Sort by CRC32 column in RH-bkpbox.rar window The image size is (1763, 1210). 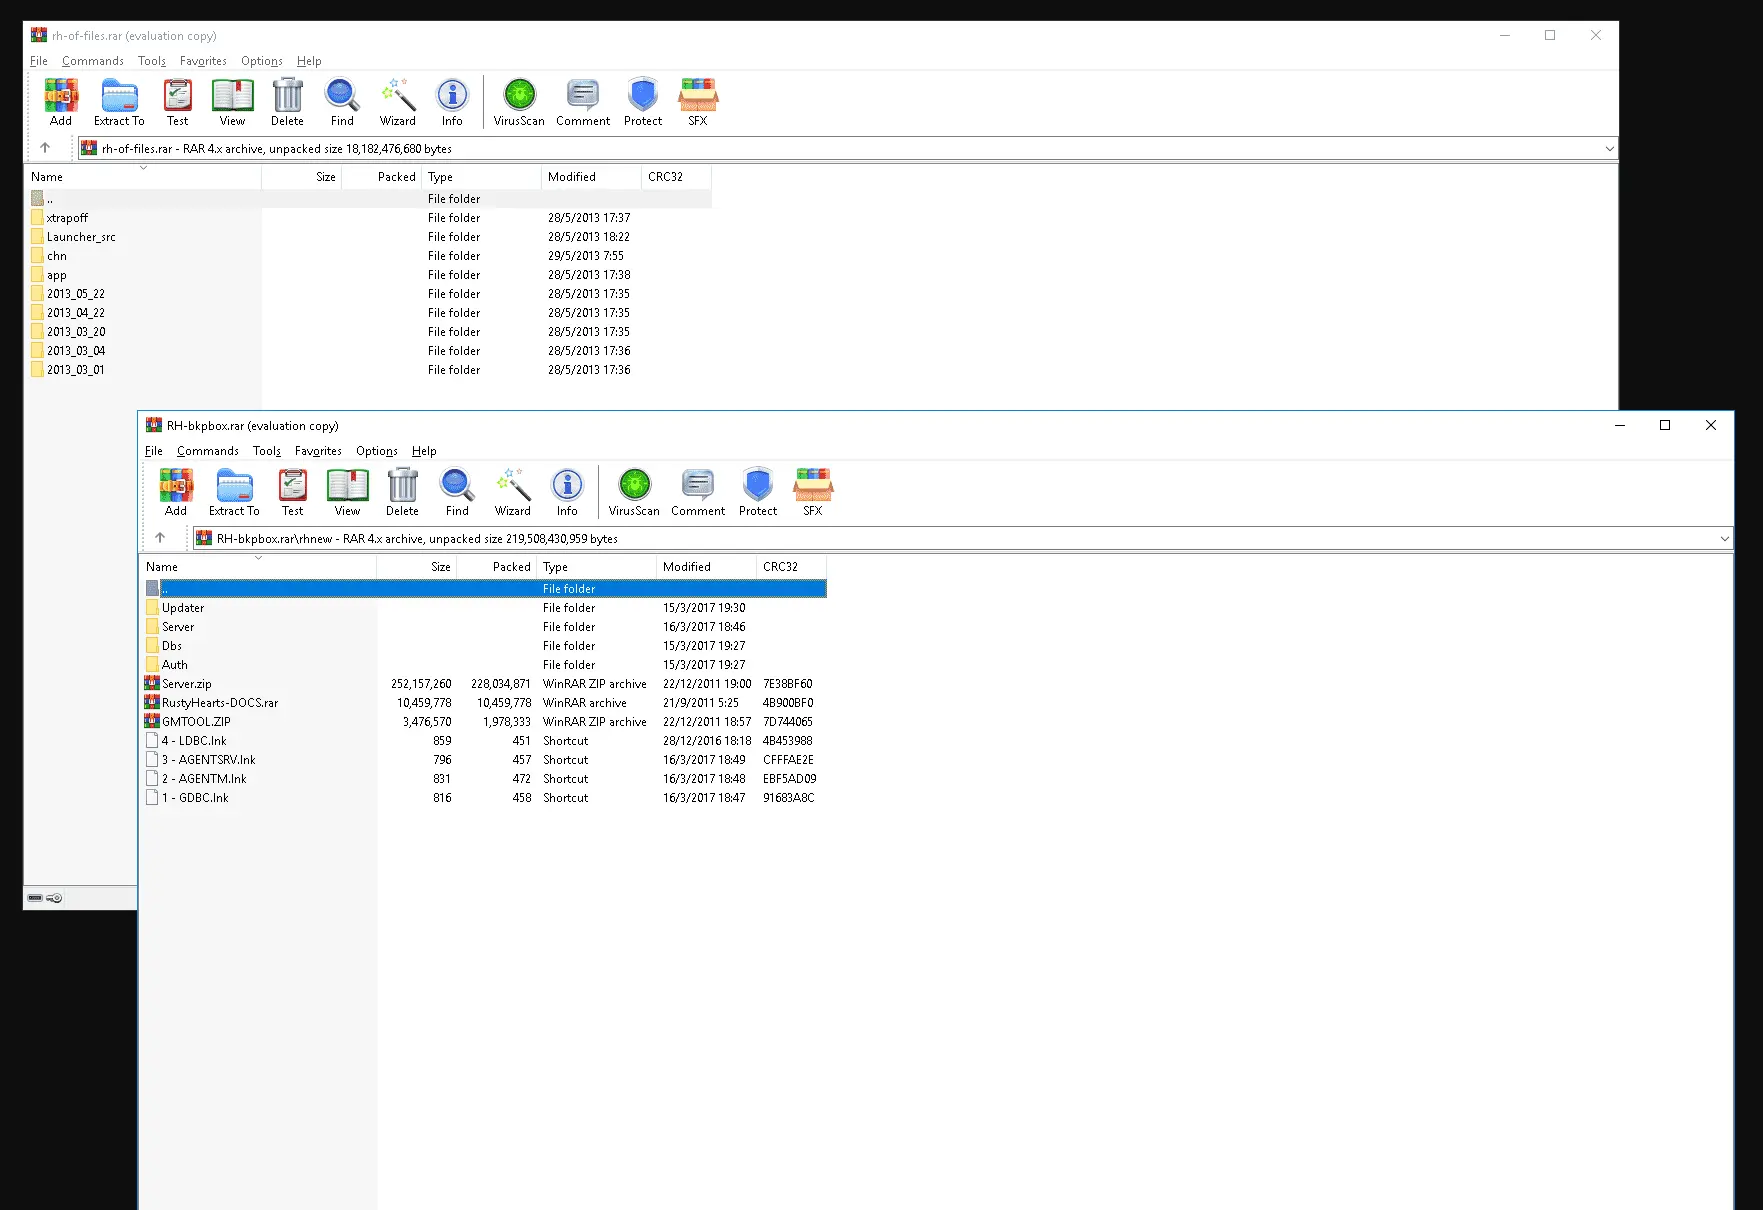point(791,566)
